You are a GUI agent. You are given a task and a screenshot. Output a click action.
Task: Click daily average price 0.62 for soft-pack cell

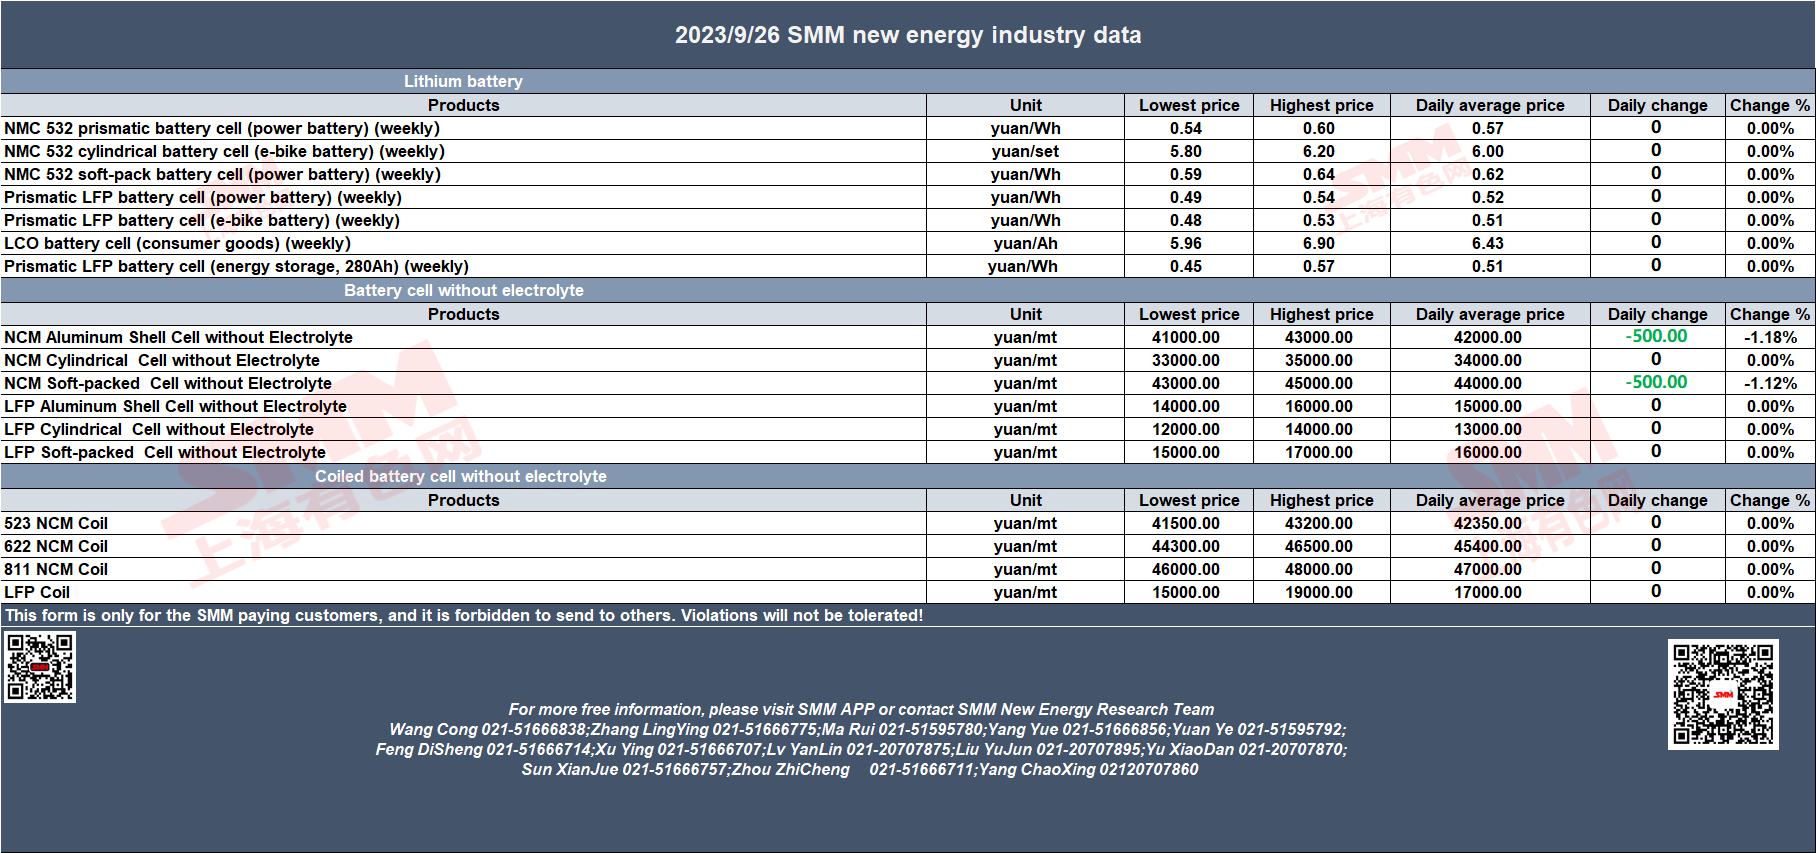tap(1488, 174)
